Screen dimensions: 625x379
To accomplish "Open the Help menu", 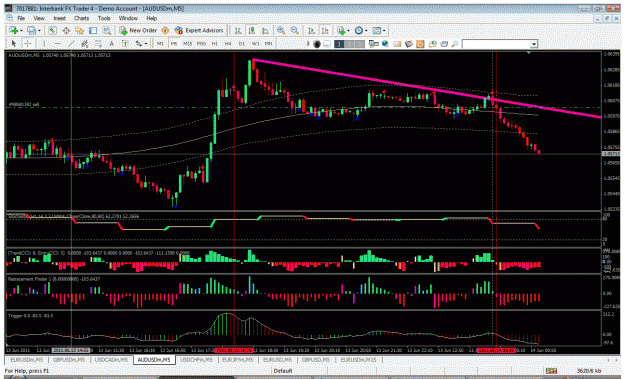I will [151, 18].
